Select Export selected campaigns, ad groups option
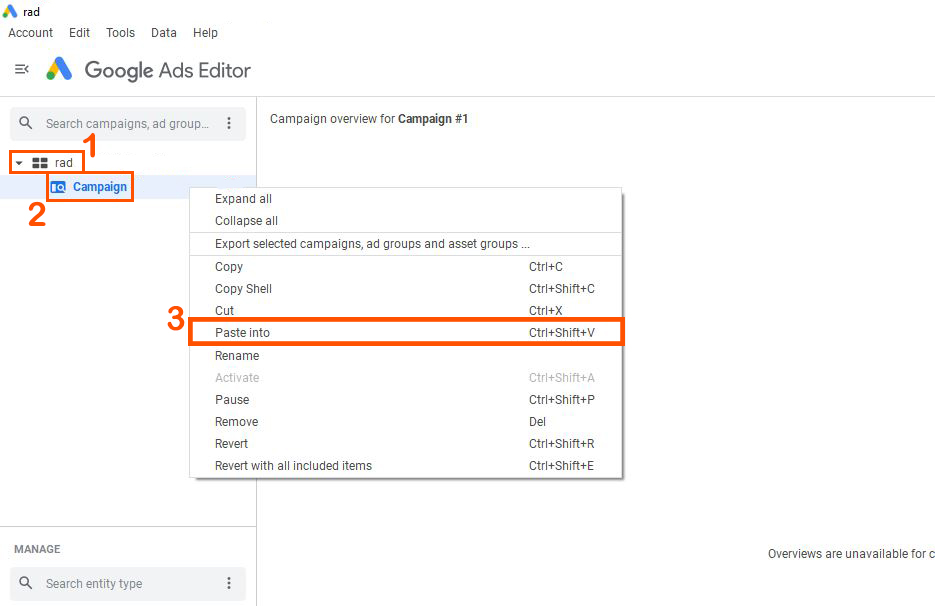The image size is (935, 606). [x=405, y=244]
